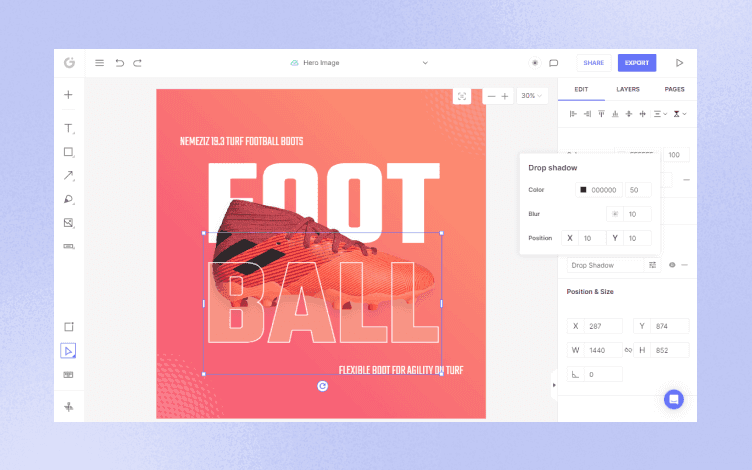Click the undo arrow
The image size is (752, 470).
[119, 63]
